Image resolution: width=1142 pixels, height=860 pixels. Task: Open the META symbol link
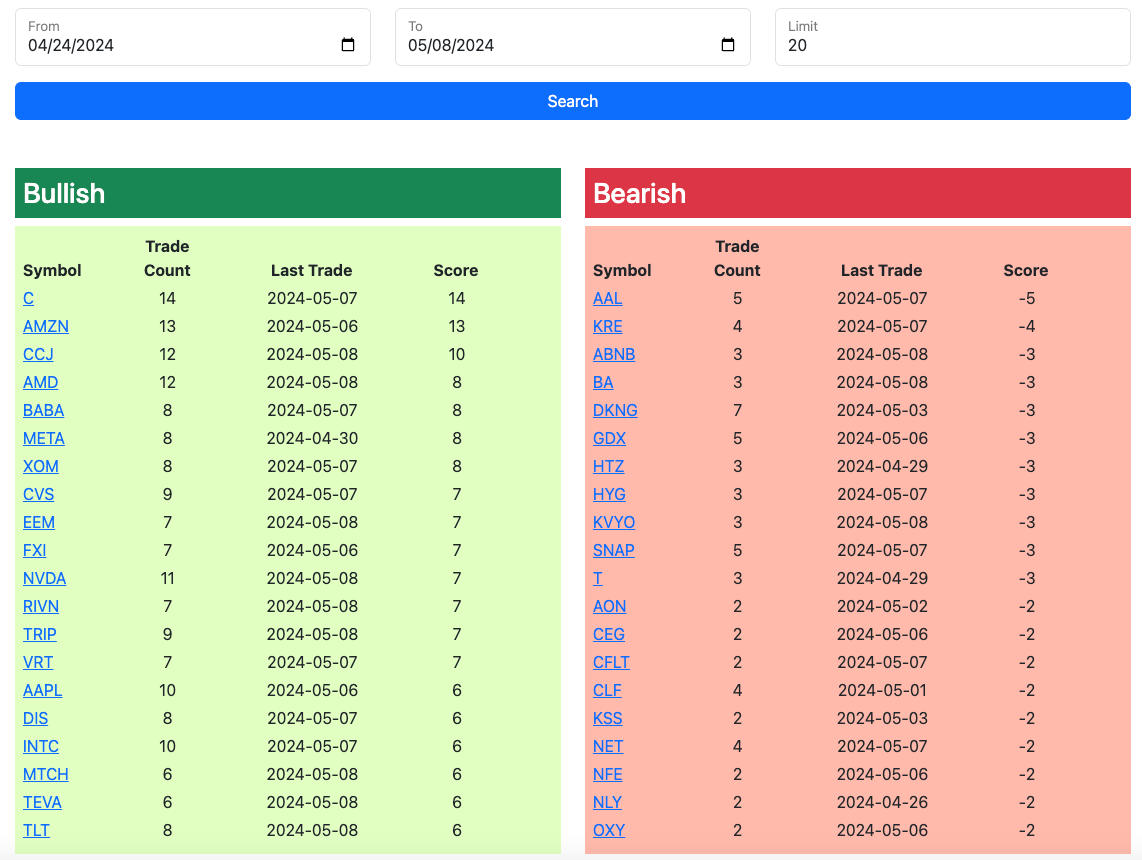click(x=44, y=438)
